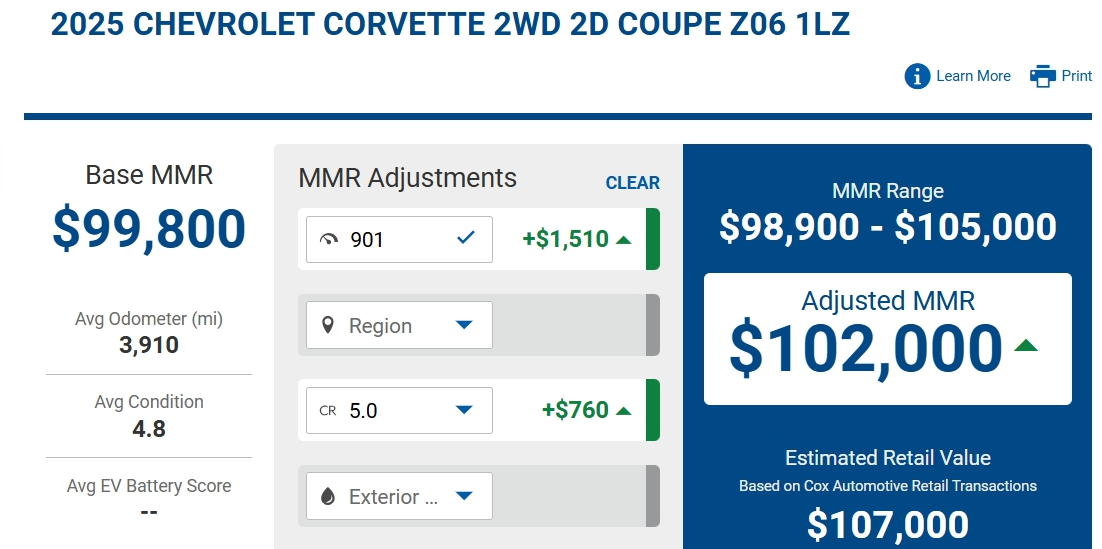The width and height of the screenshot is (1102, 549).
Task: Click the Adjusted MMR $102,000 value box
Action: coord(888,339)
